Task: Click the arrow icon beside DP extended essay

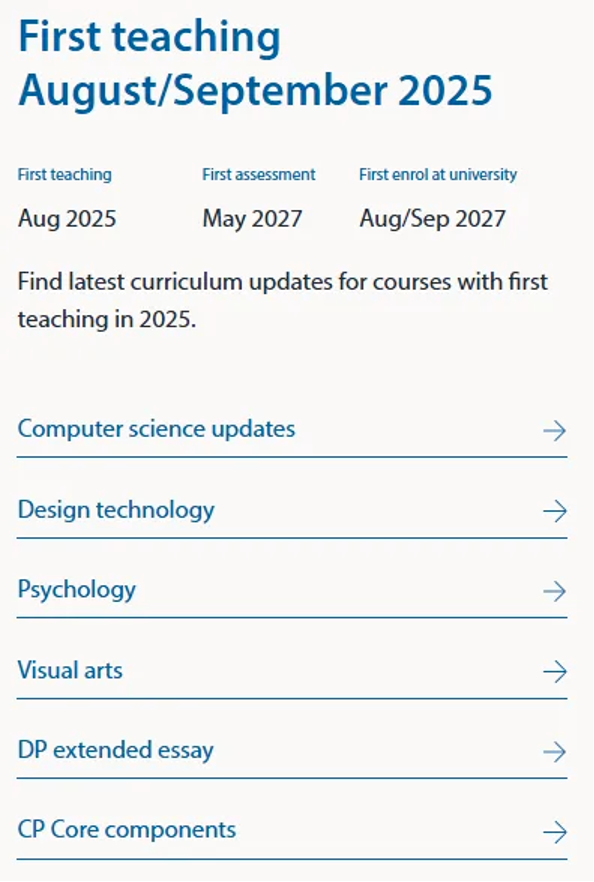Action: [555, 752]
